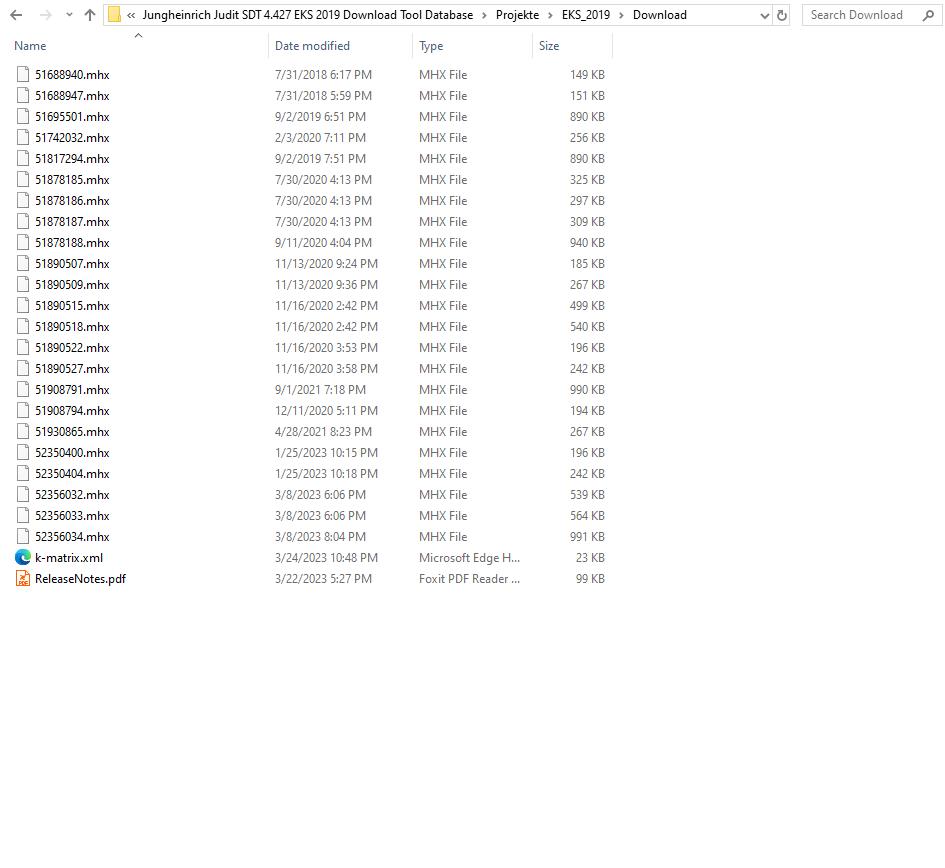The height and width of the screenshot is (868, 945).
Task: Expand chevron after EKS_2019 breadcrumb
Action: [x=621, y=16]
